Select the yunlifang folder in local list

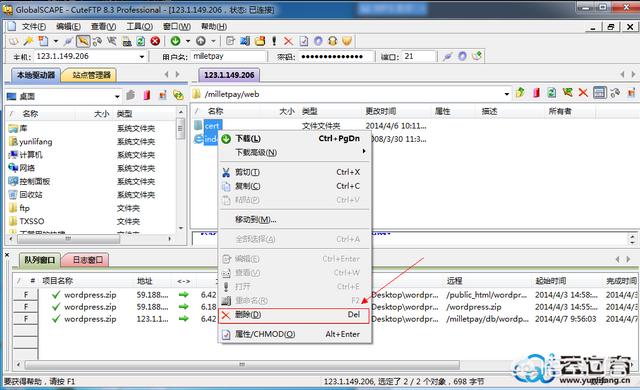pos(36,142)
